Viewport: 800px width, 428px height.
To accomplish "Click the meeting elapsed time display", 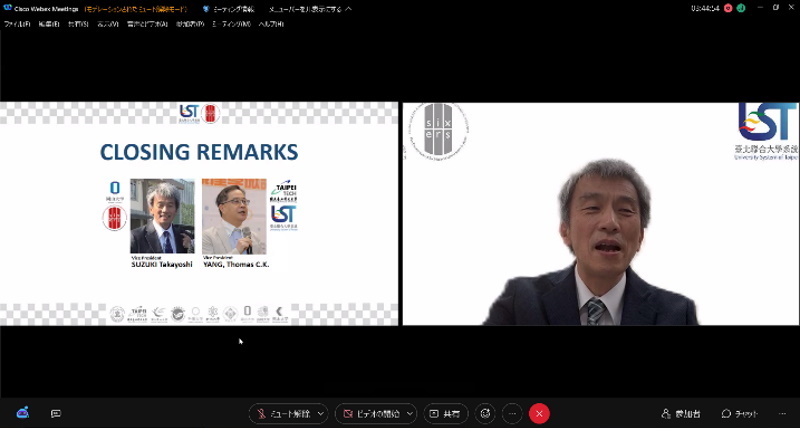I will 705,9.
